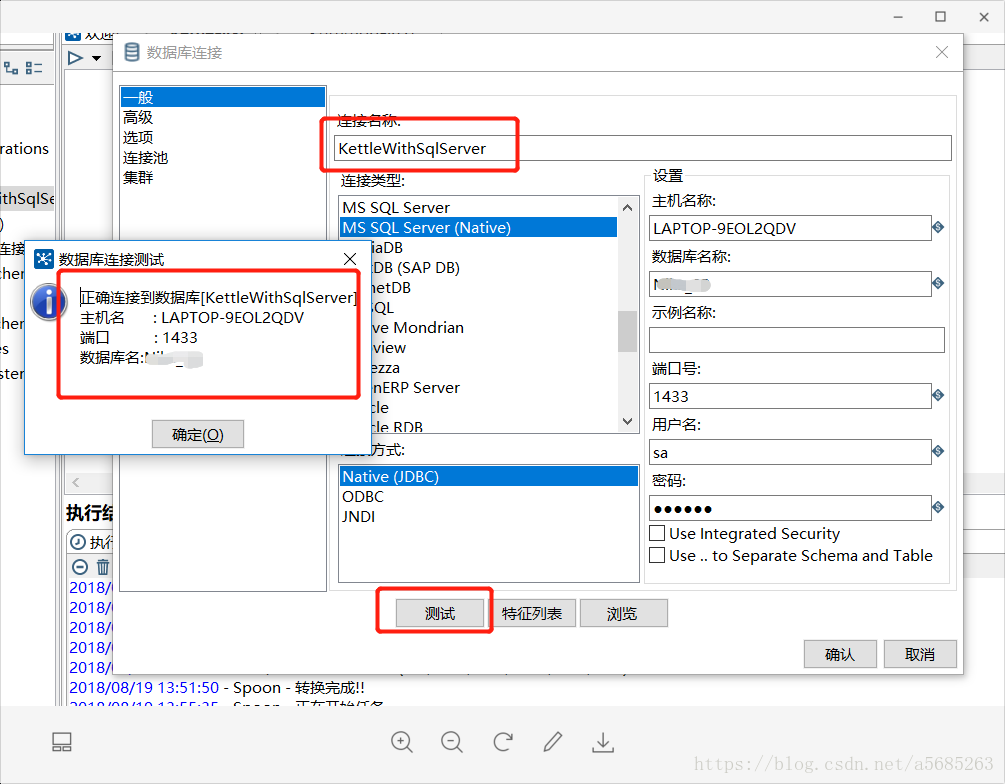
Task: Click the 数据库名称 database name field
Action: pyautogui.click(x=790, y=284)
